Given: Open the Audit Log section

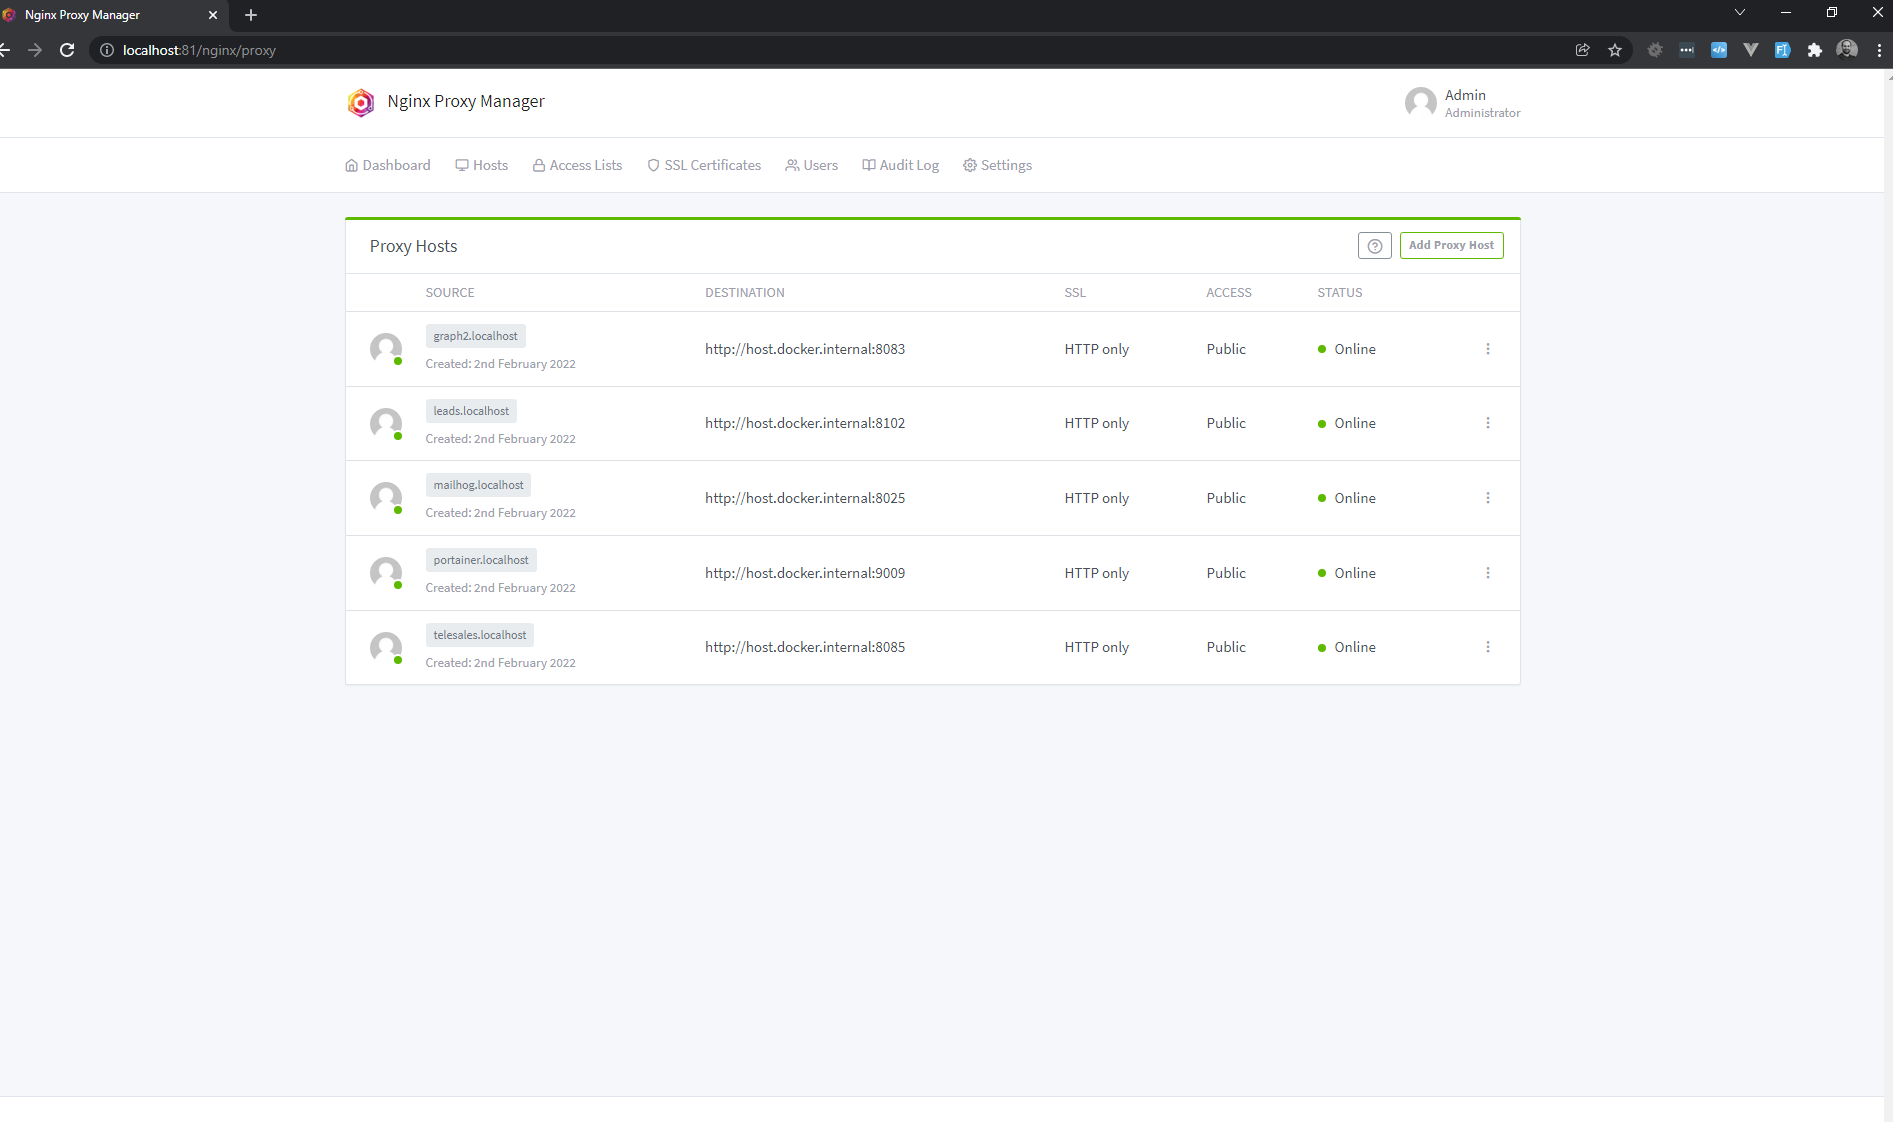Looking at the screenshot, I should 899,165.
